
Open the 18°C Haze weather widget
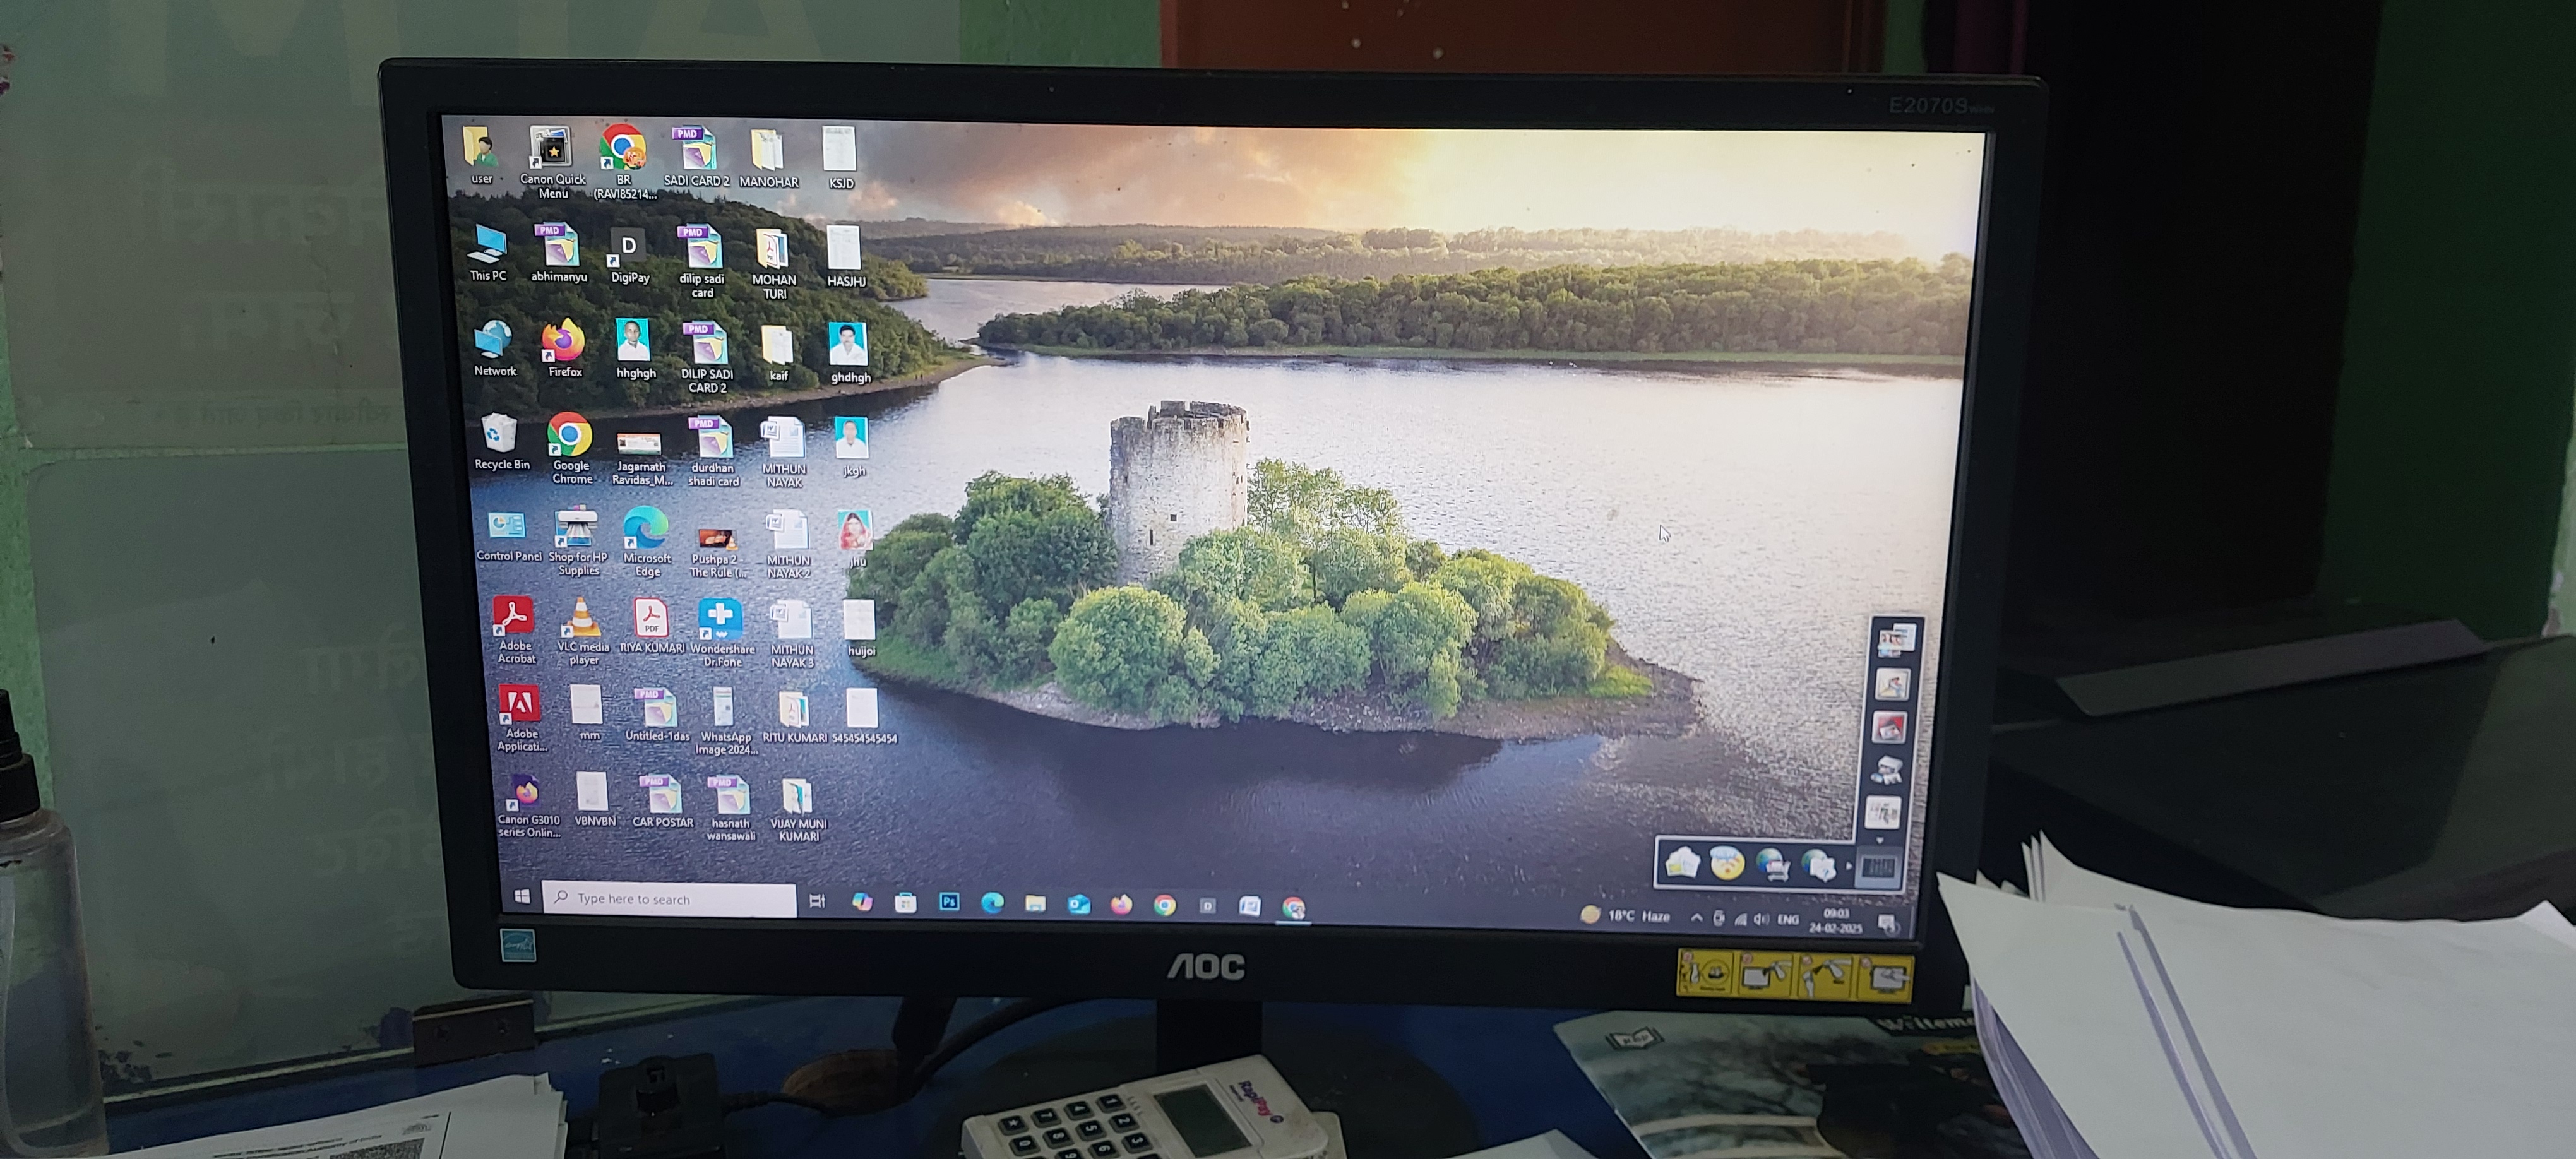tap(1626, 916)
